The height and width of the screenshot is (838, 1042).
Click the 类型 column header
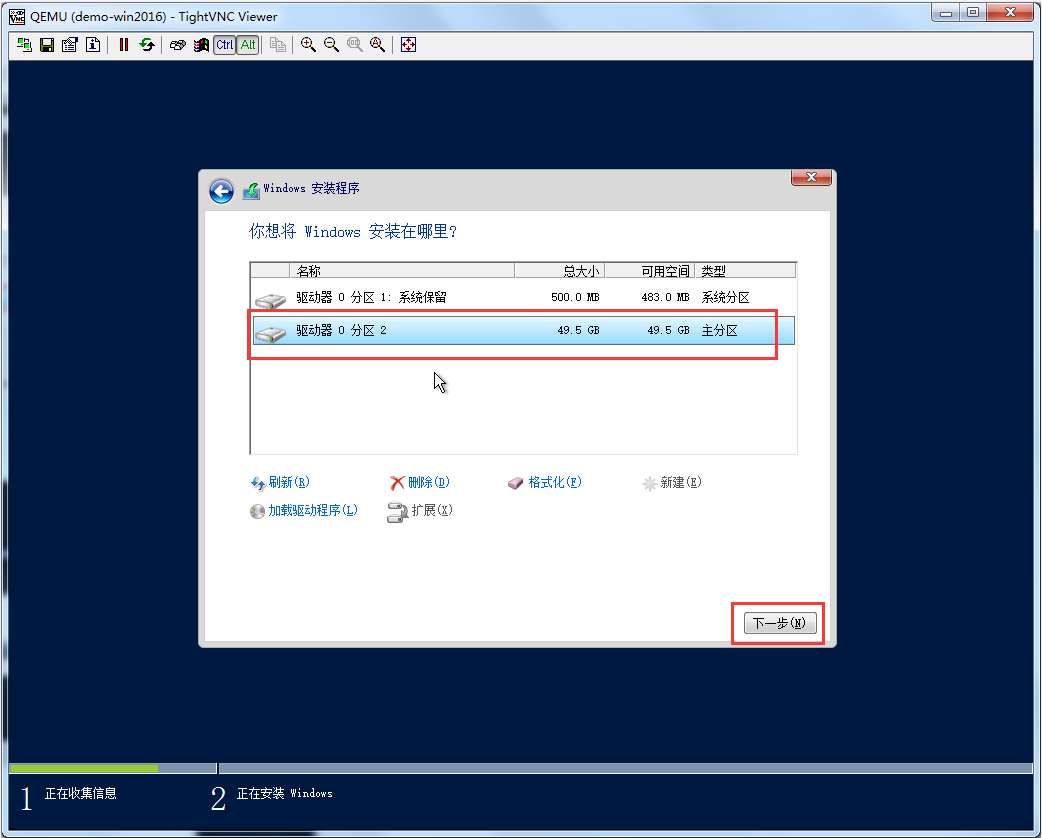(745, 270)
